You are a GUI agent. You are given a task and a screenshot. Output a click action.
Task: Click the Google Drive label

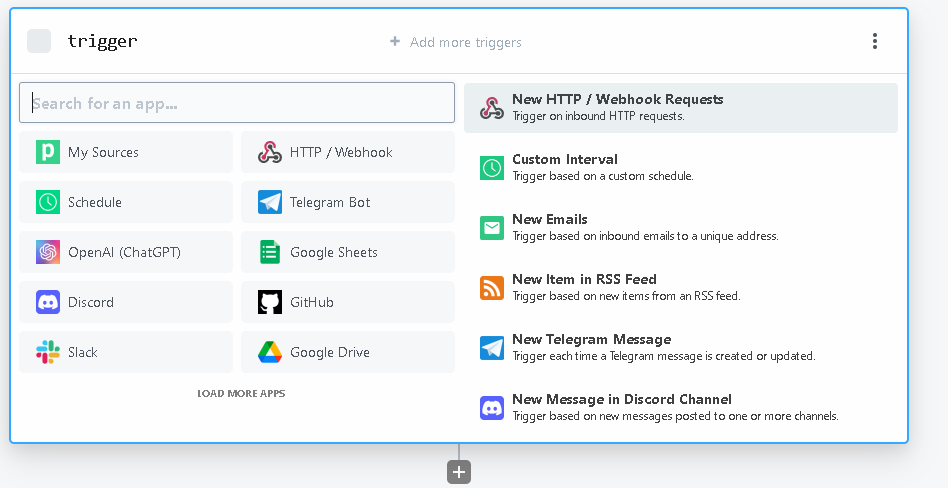pos(330,353)
